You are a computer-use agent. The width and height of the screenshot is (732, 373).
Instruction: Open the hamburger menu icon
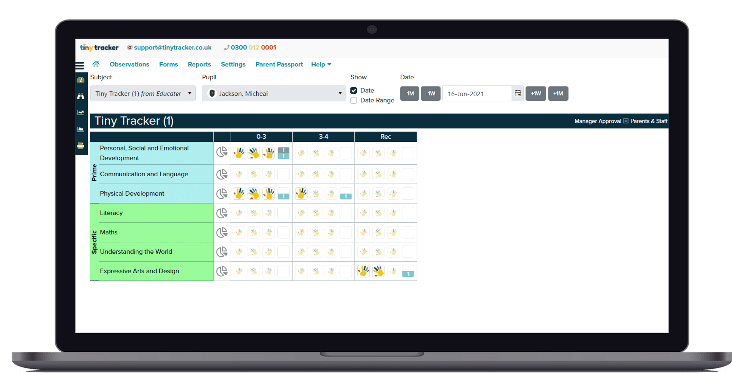tap(80, 66)
